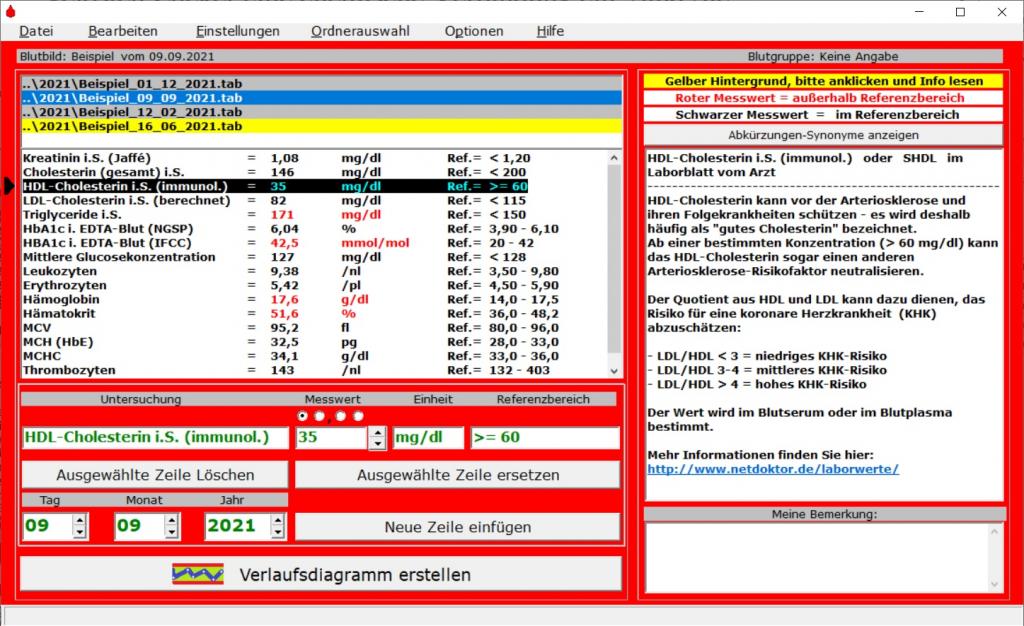Show Abkürzungen-Synonyme anzeigen
The height and width of the screenshot is (626, 1024).
point(823,134)
